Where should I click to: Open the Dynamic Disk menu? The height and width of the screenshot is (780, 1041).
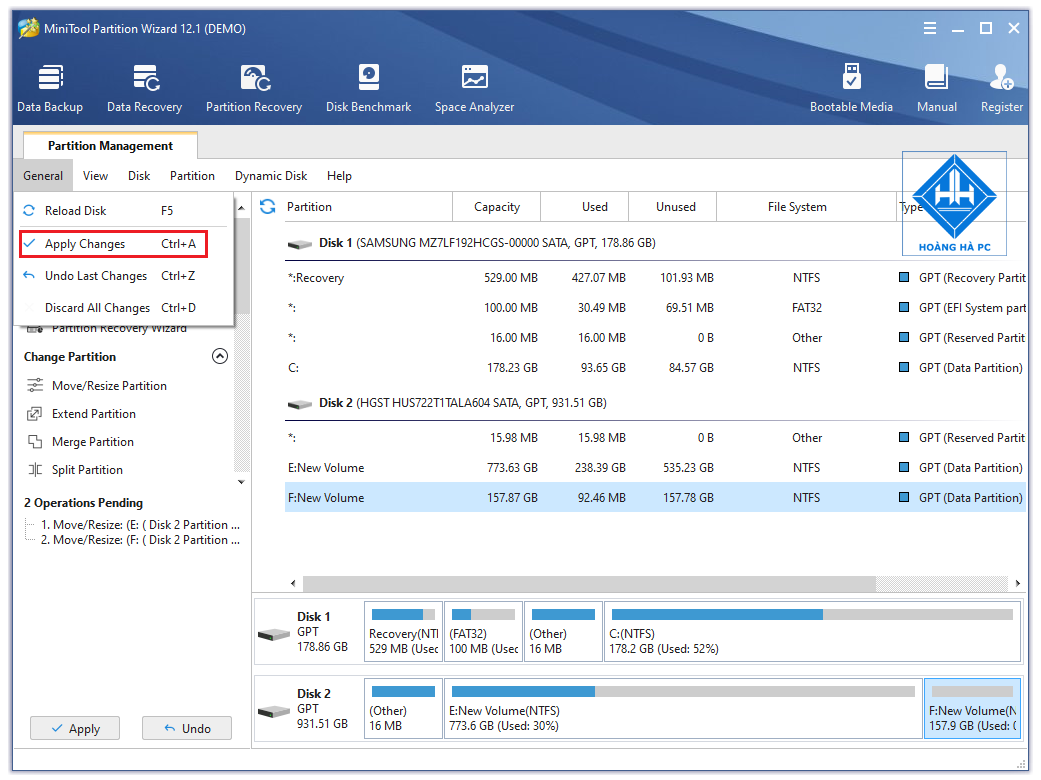270,175
